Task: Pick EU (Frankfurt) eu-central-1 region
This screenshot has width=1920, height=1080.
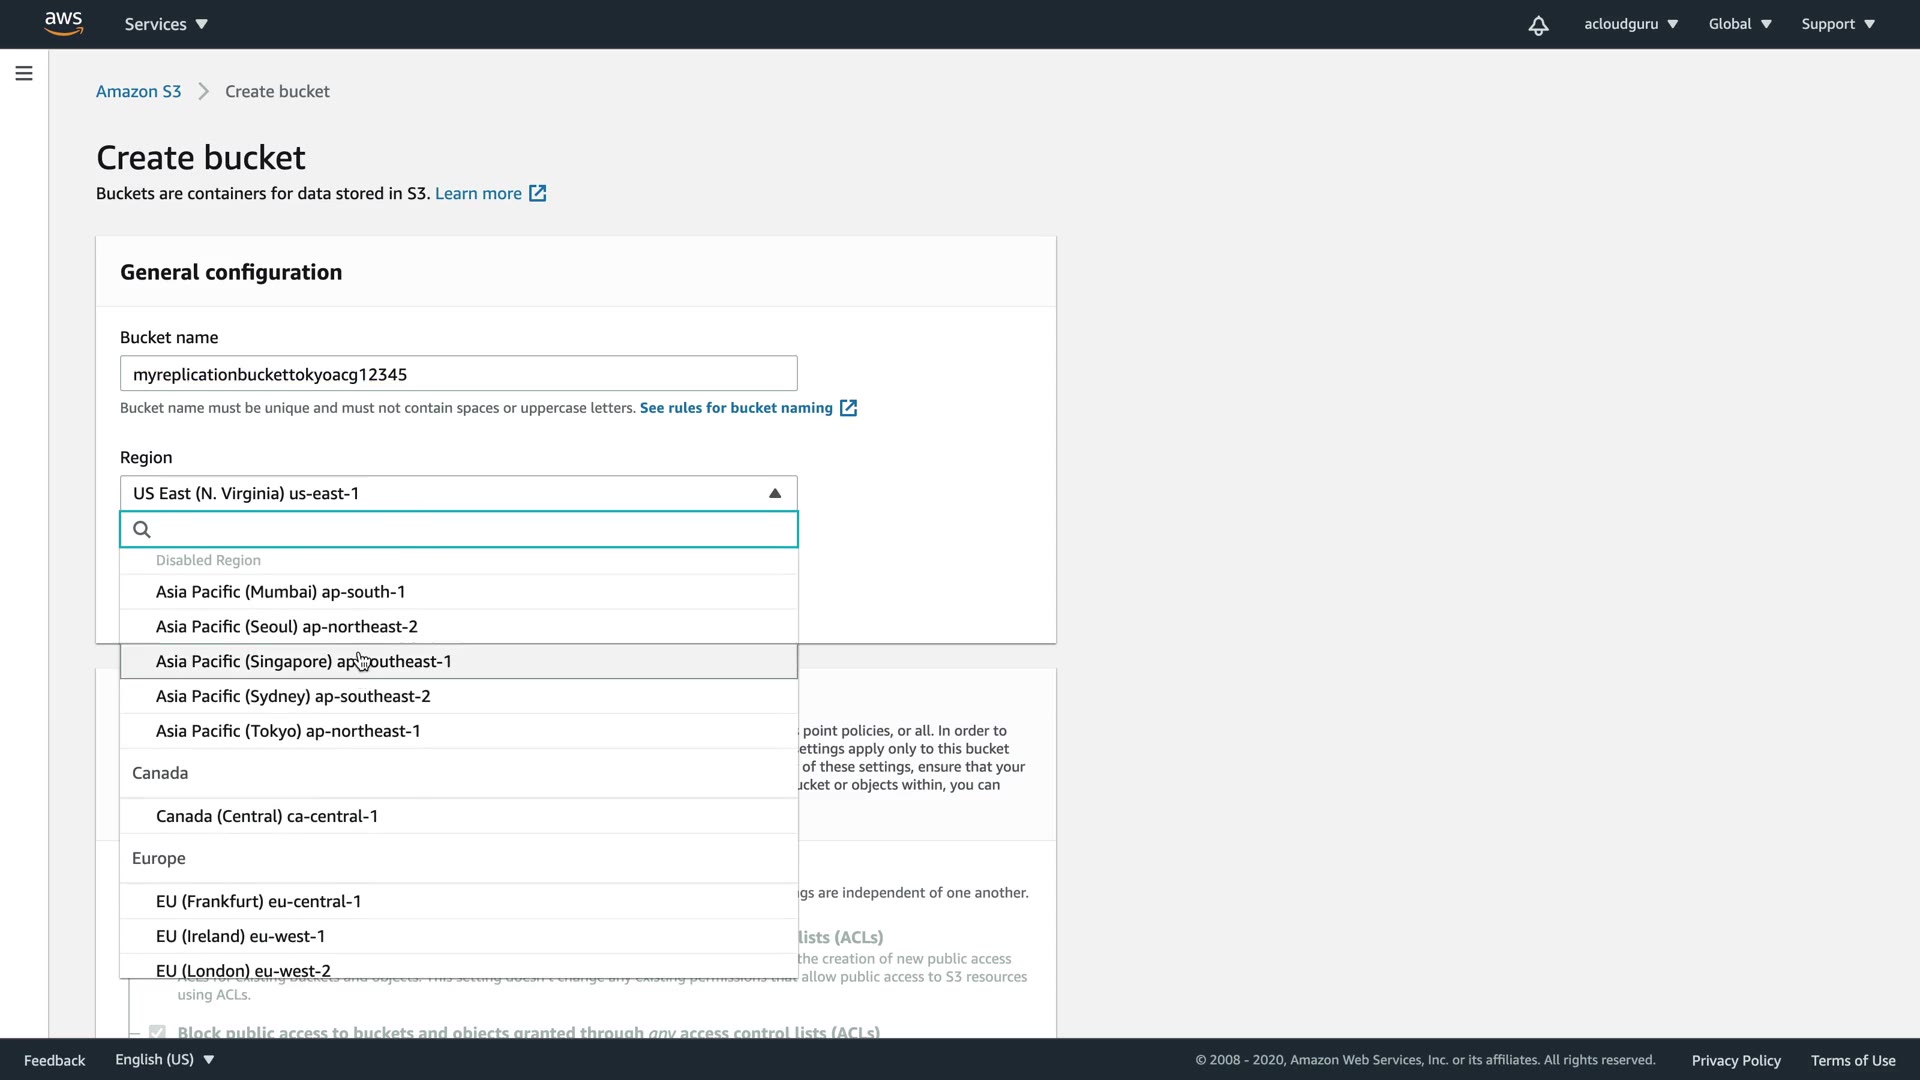Action: click(x=258, y=902)
